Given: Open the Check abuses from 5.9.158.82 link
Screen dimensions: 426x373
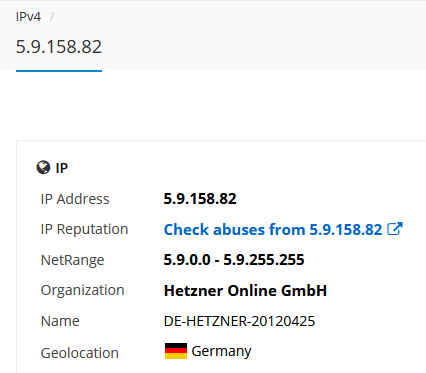Looking at the screenshot, I should pyautogui.click(x=273, y=229).
